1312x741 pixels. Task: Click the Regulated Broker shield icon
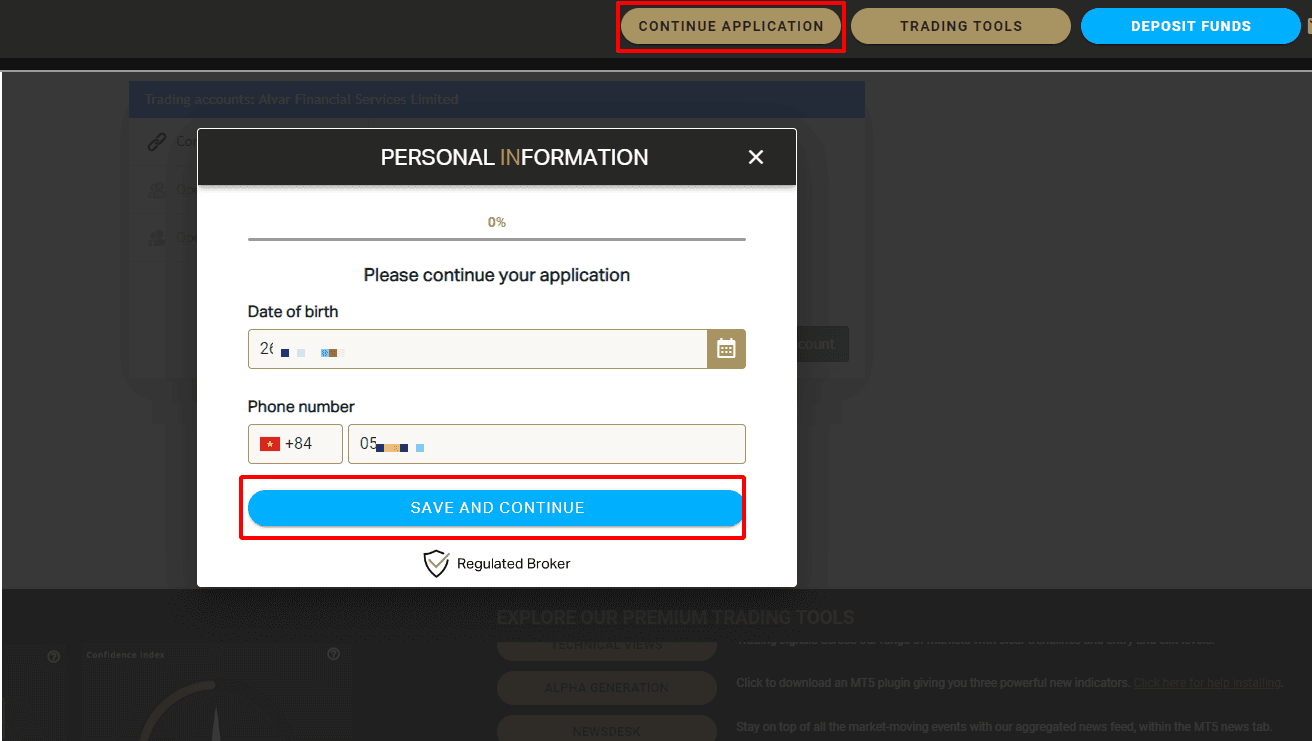(x=436, y=564)
